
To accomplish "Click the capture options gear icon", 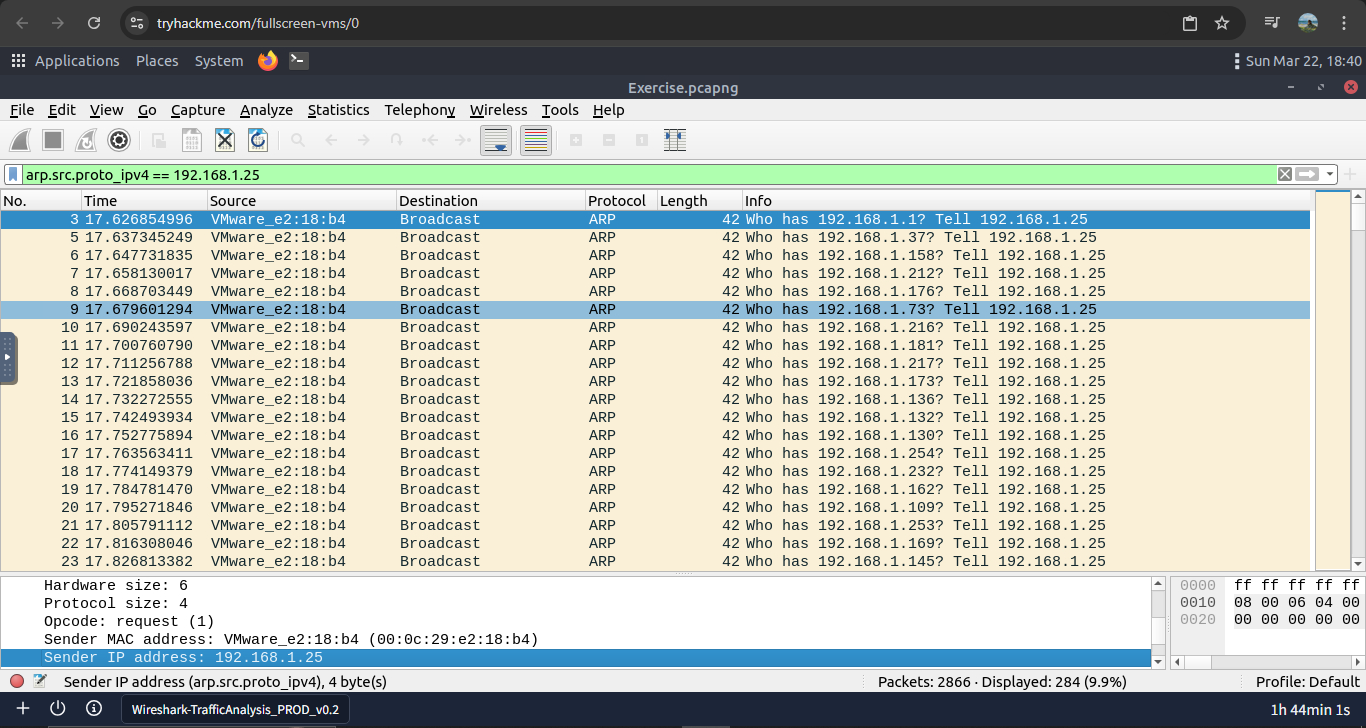I will click(x=119, y=141).
